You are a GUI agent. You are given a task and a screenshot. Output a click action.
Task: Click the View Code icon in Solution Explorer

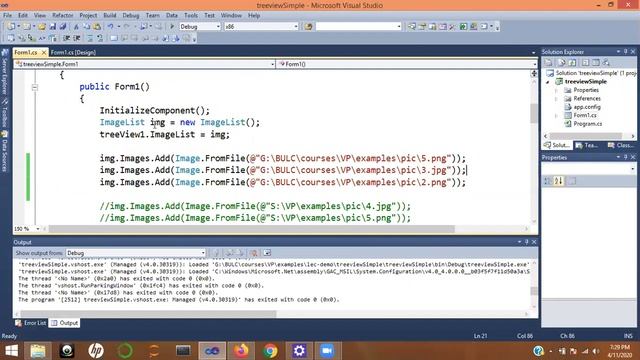coord(585,62)
